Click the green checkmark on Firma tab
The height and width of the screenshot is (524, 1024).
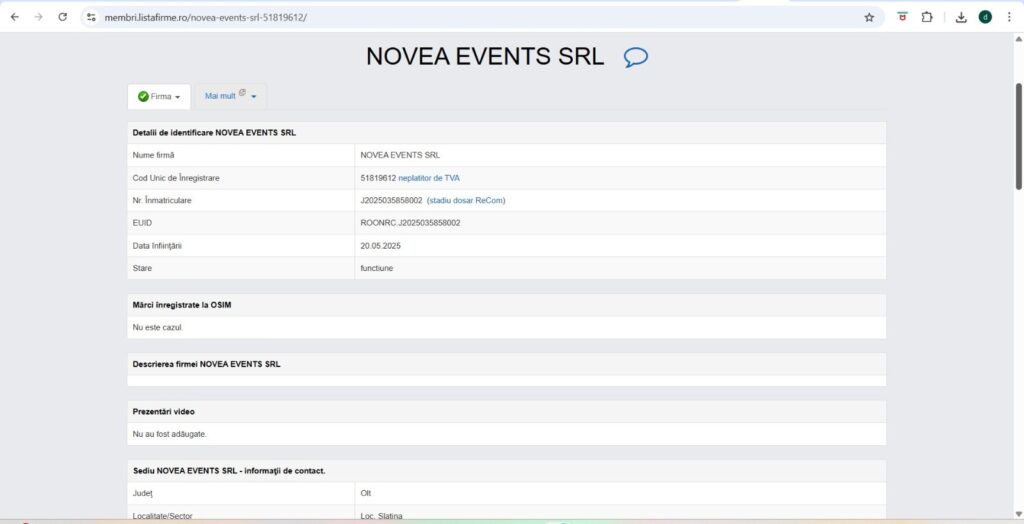pyautogui.click(x=143, y=97)
